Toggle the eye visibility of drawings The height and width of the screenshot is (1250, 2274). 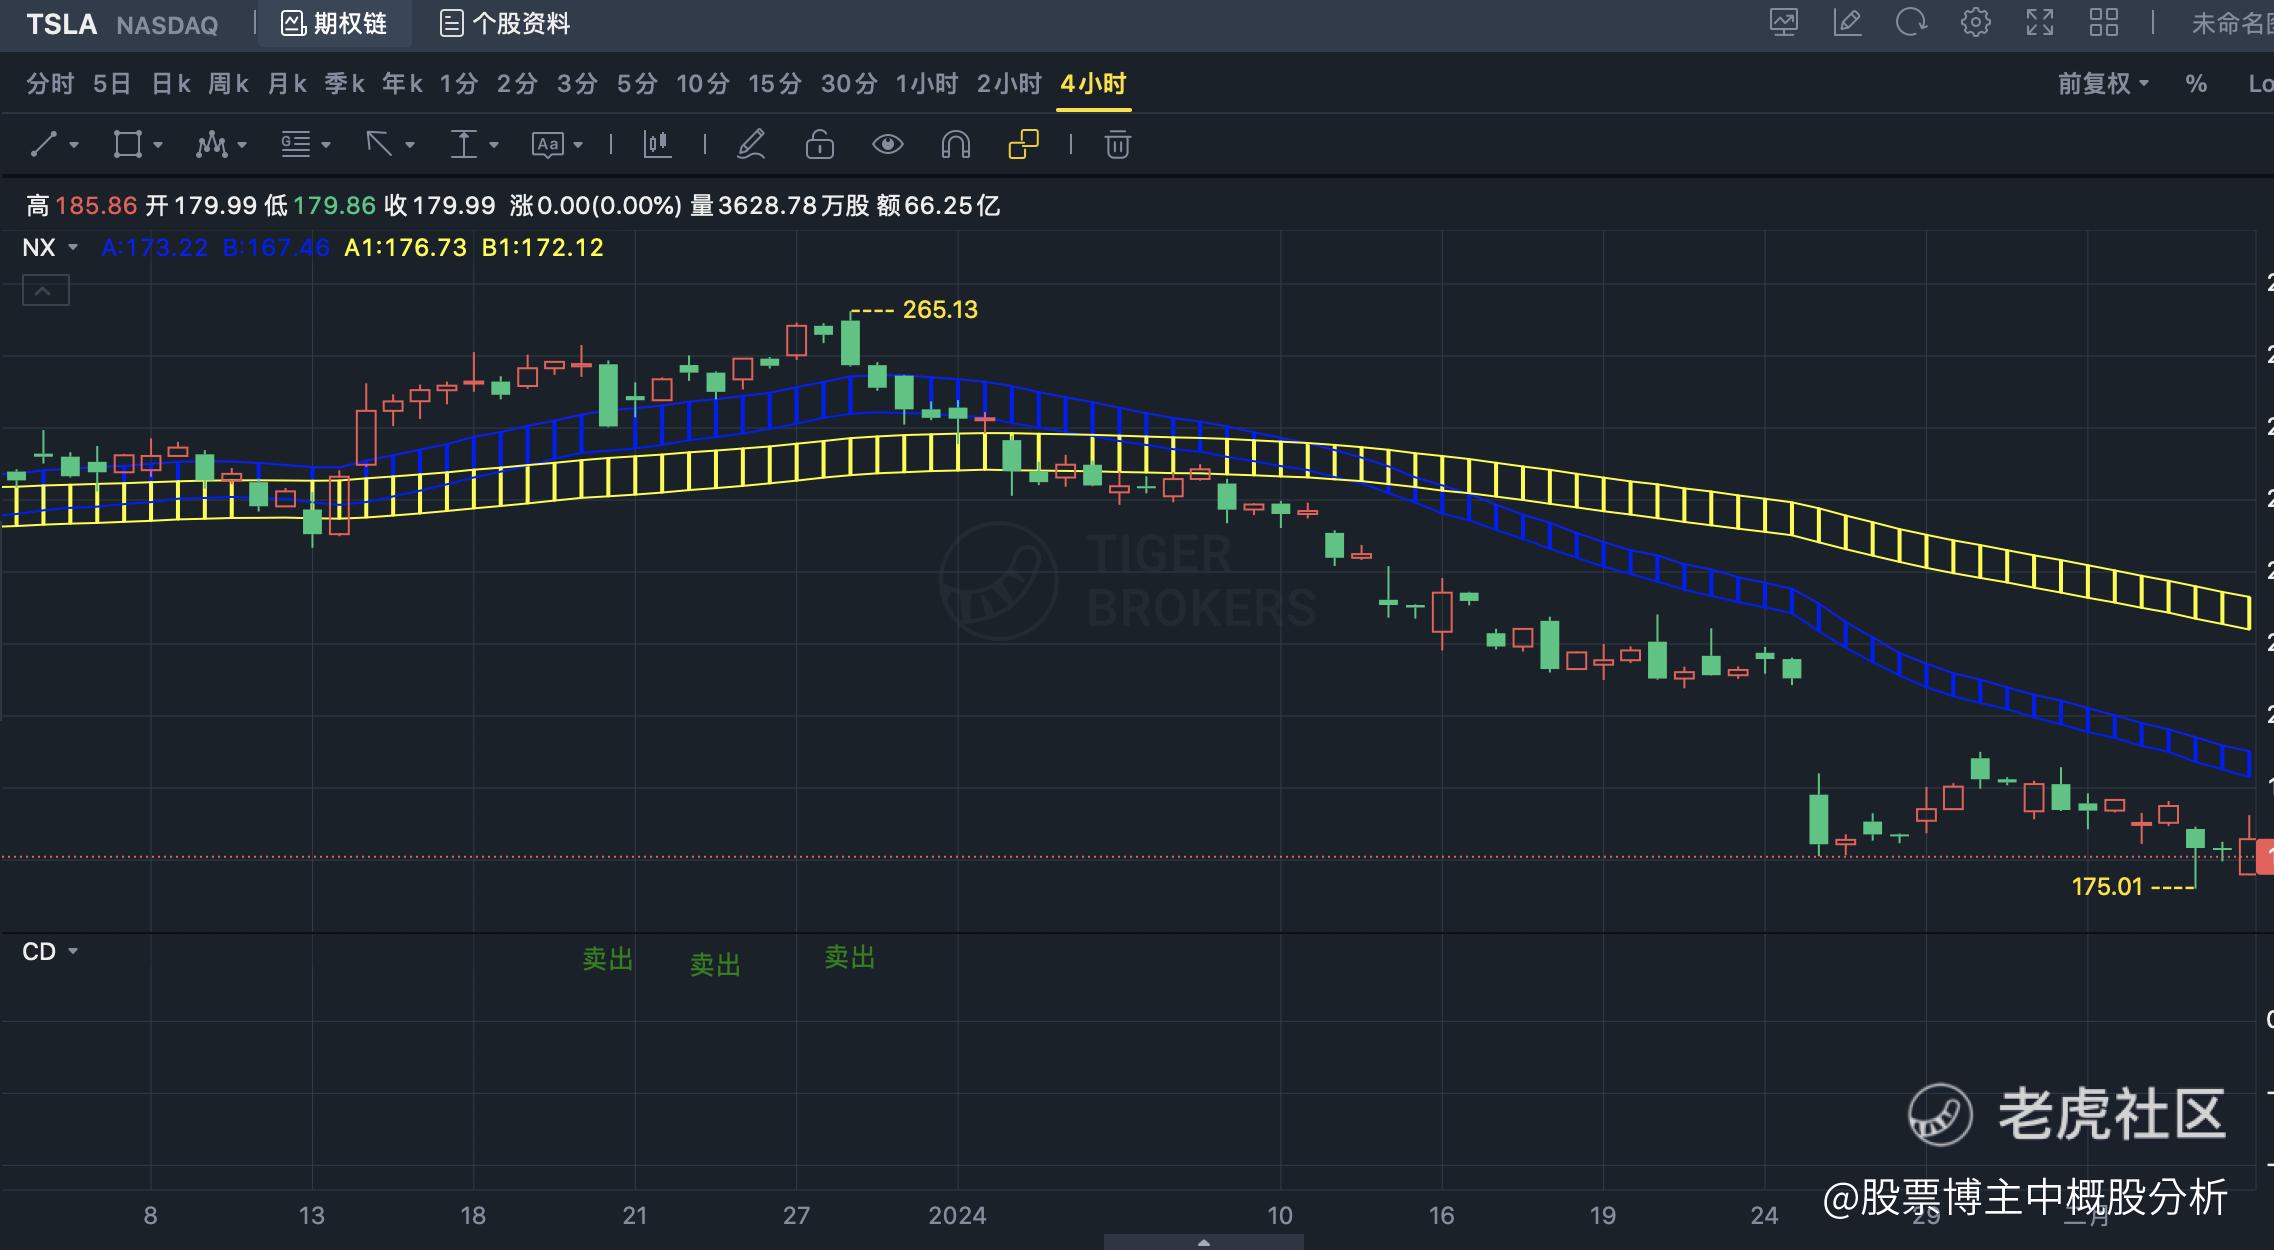coord(887,145)
